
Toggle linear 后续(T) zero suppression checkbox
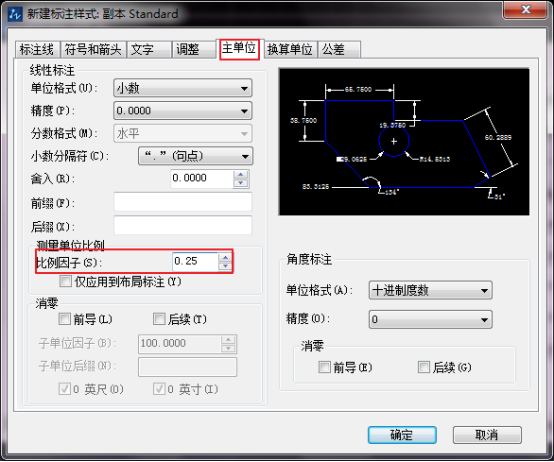159,319
